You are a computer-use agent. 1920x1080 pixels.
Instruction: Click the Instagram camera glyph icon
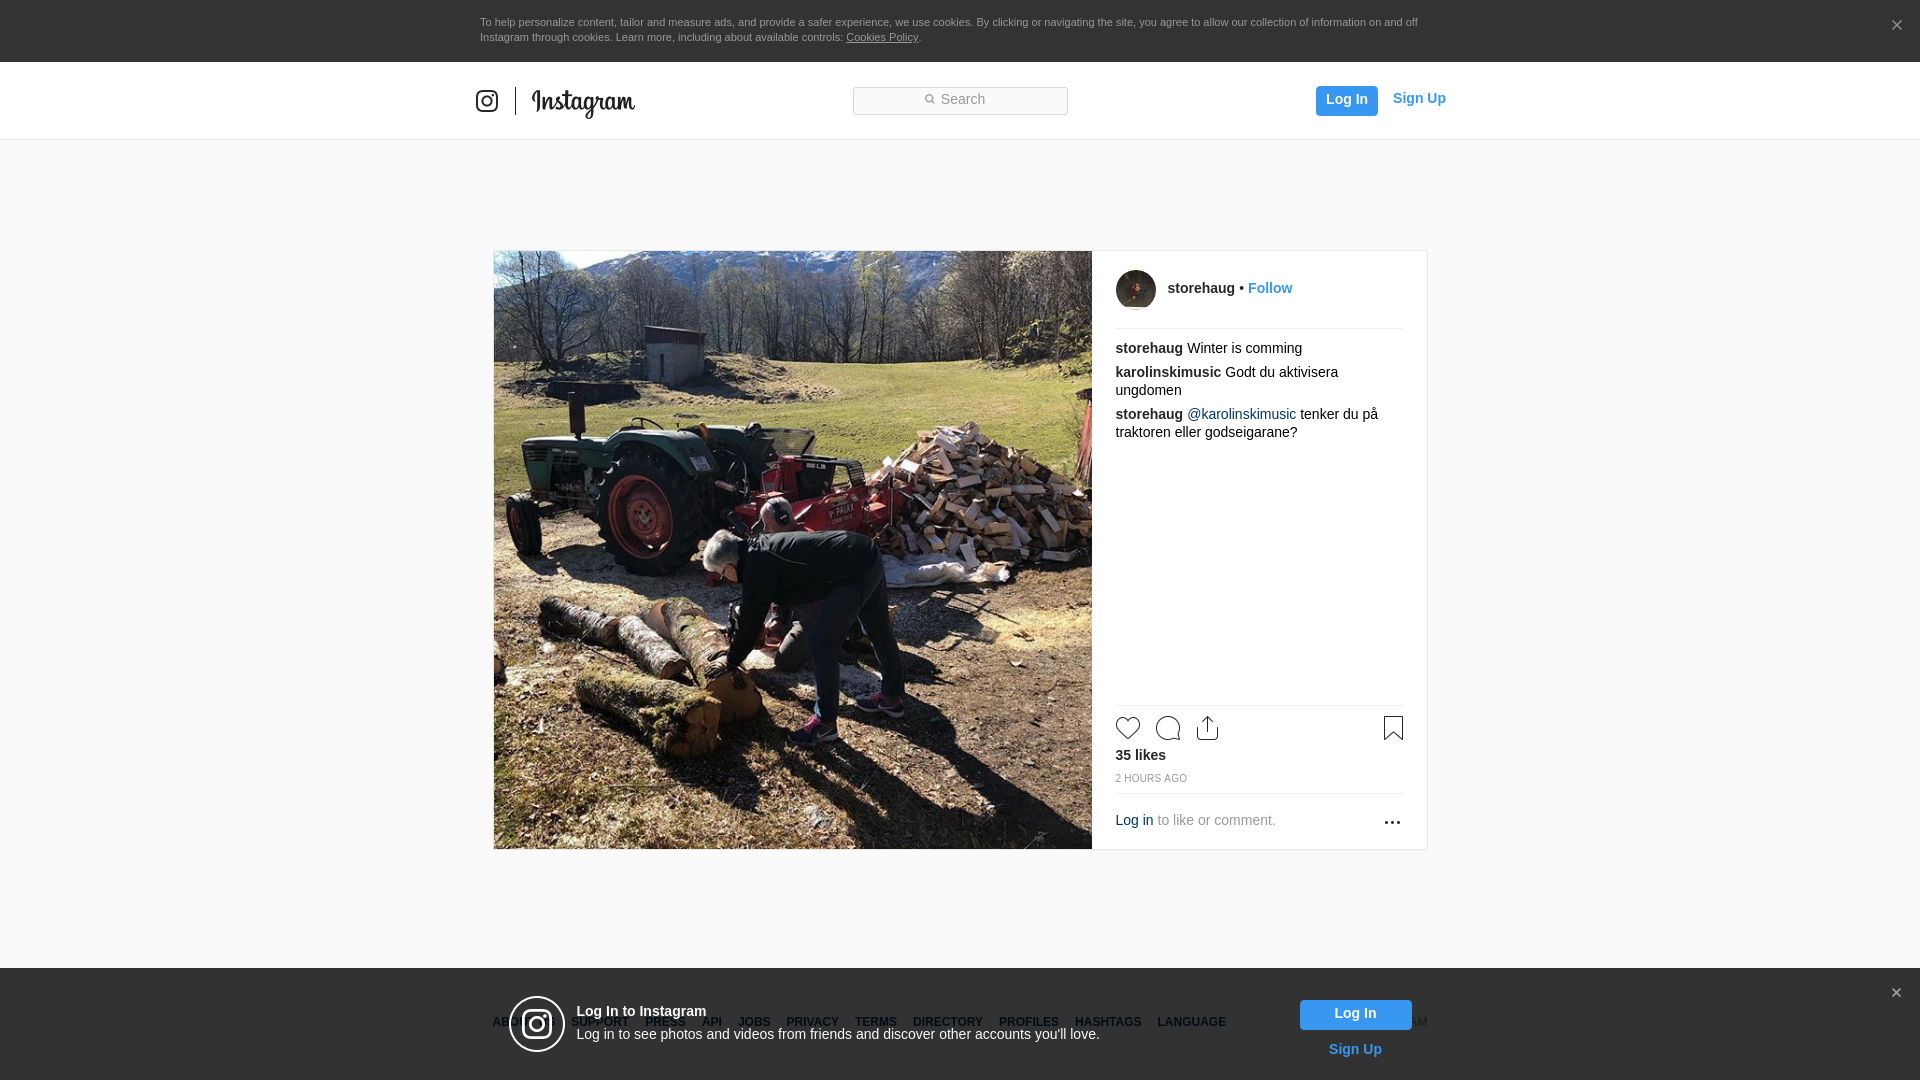click(x=487, y=101)
